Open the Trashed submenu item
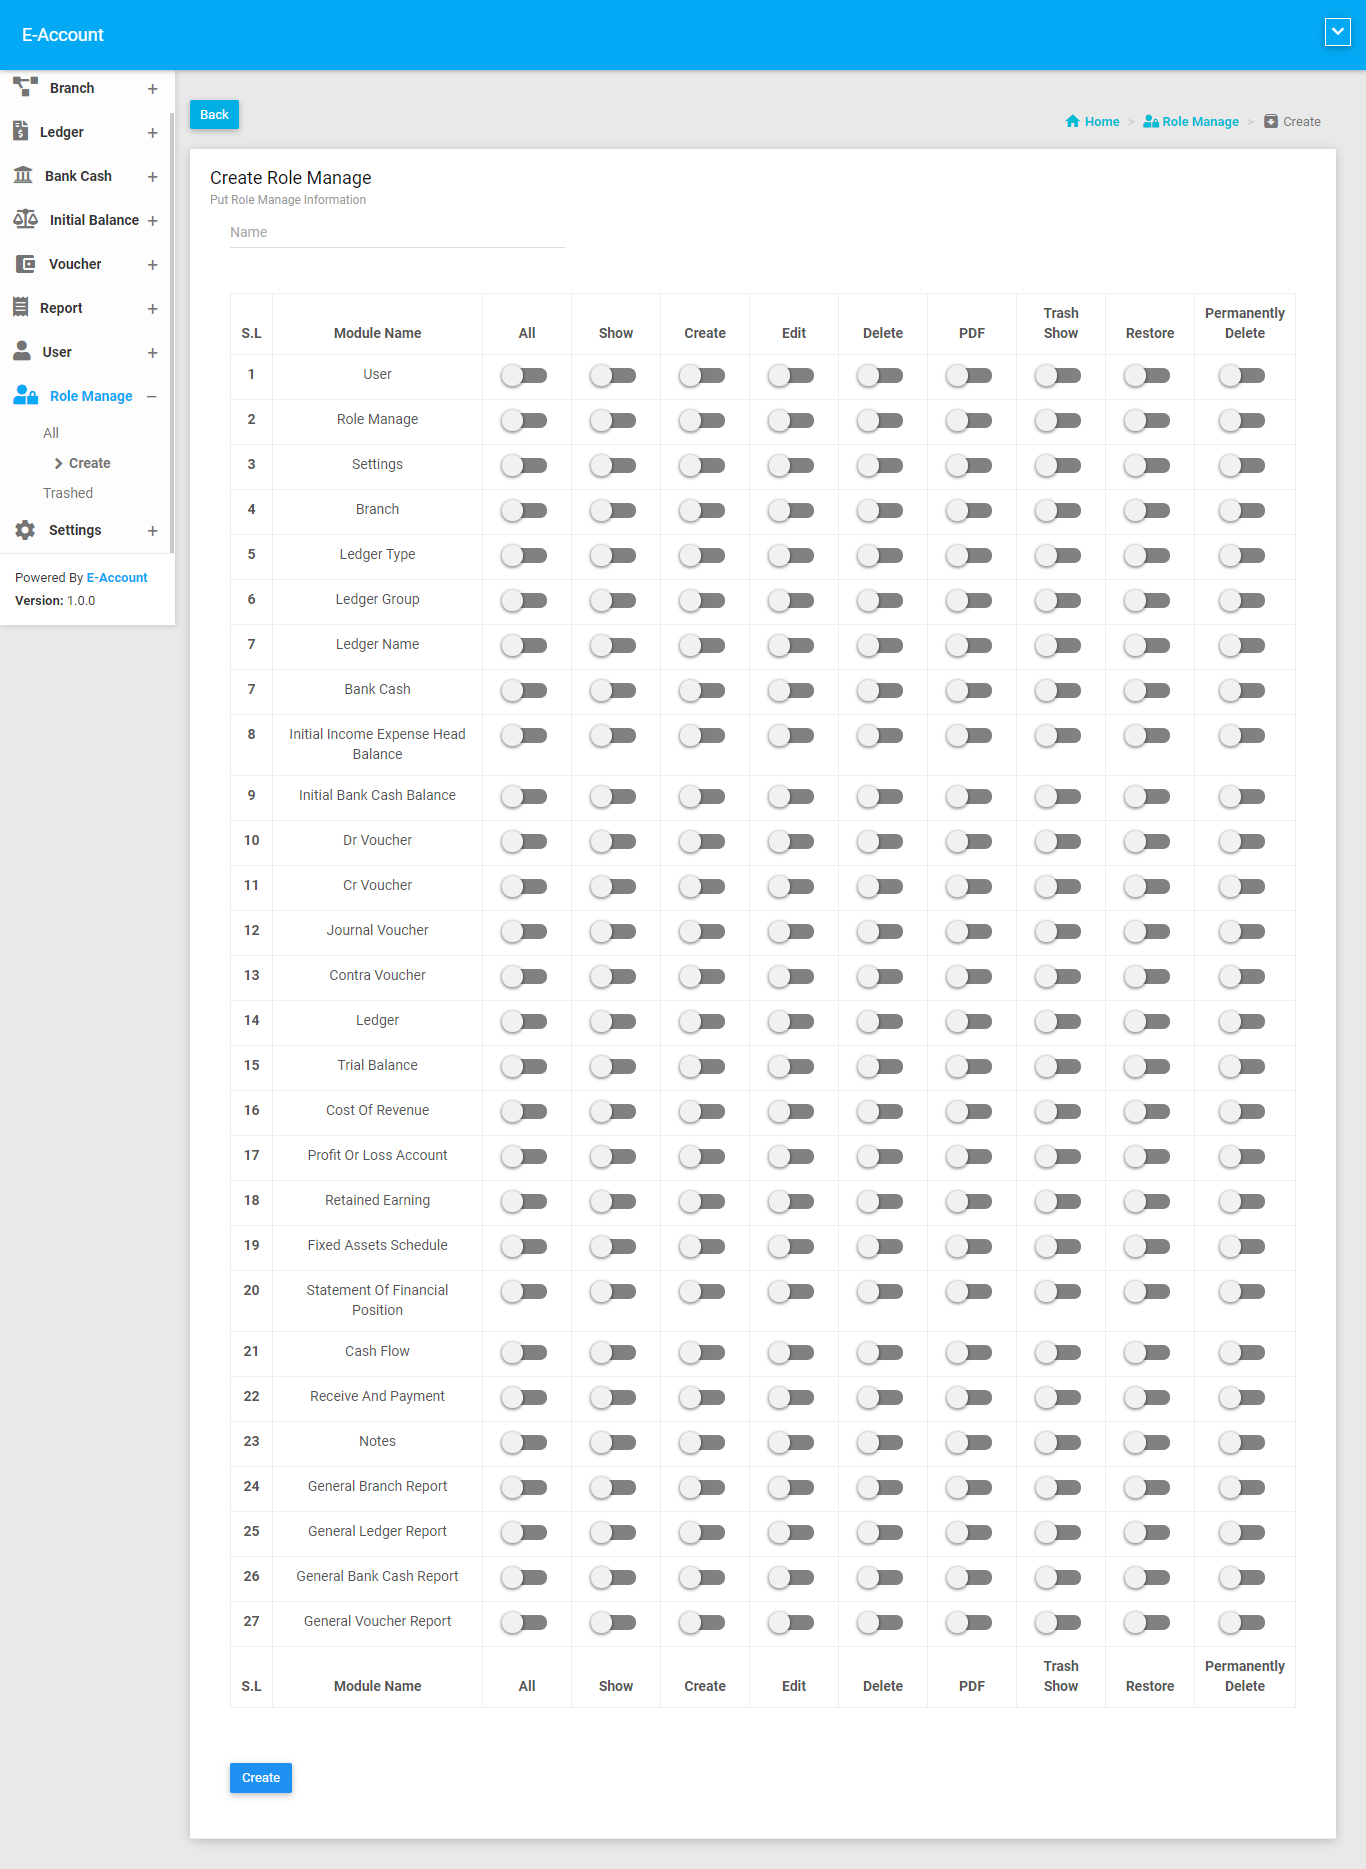 pos(68,493)
